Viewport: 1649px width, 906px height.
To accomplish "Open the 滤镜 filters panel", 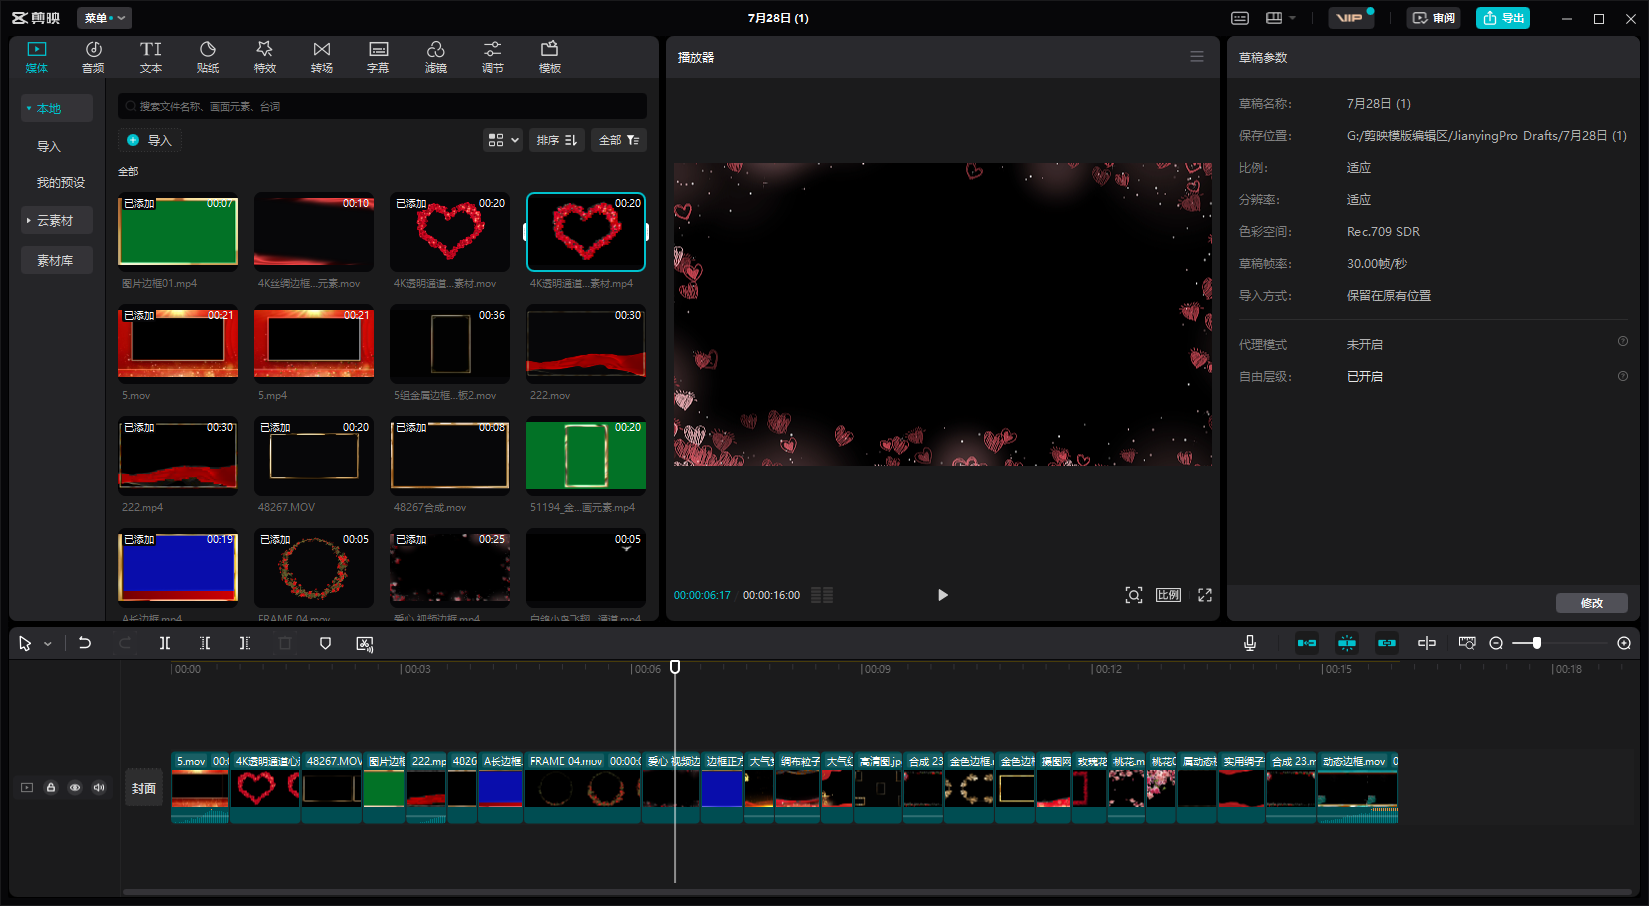I will pos(436,57).
